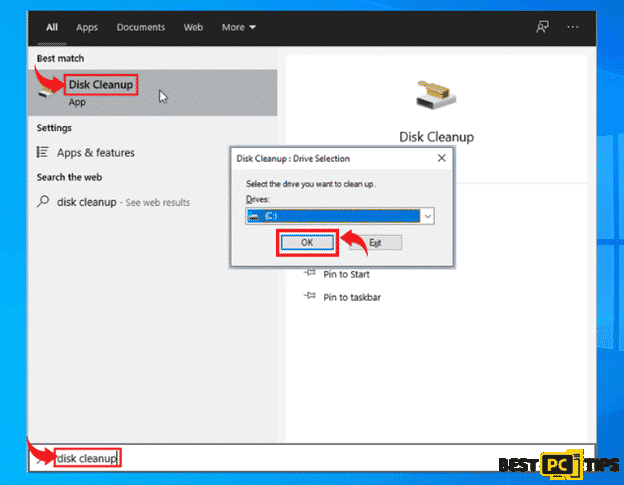Click the large Disk Cleanup icon in preview pane
This screenshot has height=485, width=624.
436,94
